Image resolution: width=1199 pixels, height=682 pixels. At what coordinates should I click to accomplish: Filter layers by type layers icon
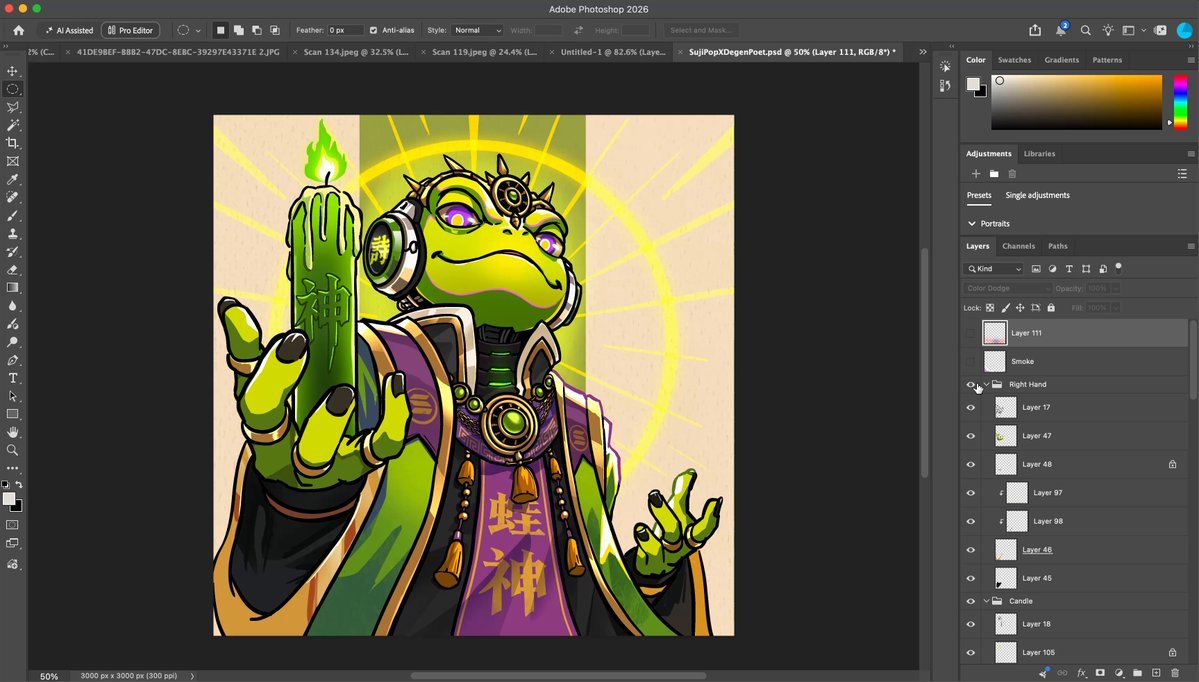tap(1069, 269)
